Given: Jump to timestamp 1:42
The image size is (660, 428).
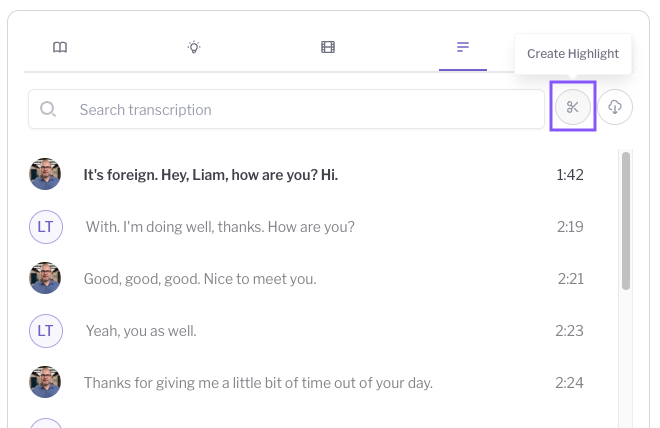Looking at the screenshot, I should tap(570, 175).
